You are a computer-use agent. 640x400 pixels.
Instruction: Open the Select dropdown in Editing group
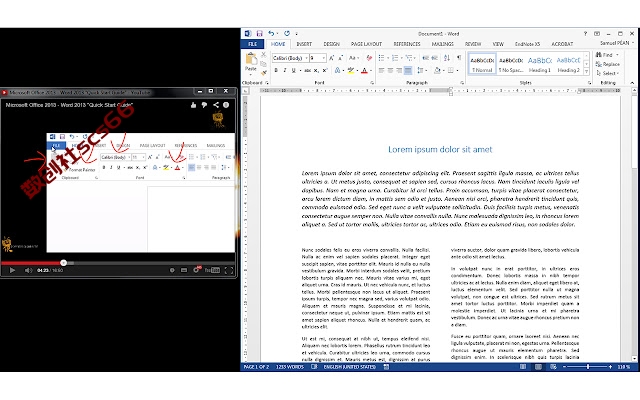click(608, 73)
